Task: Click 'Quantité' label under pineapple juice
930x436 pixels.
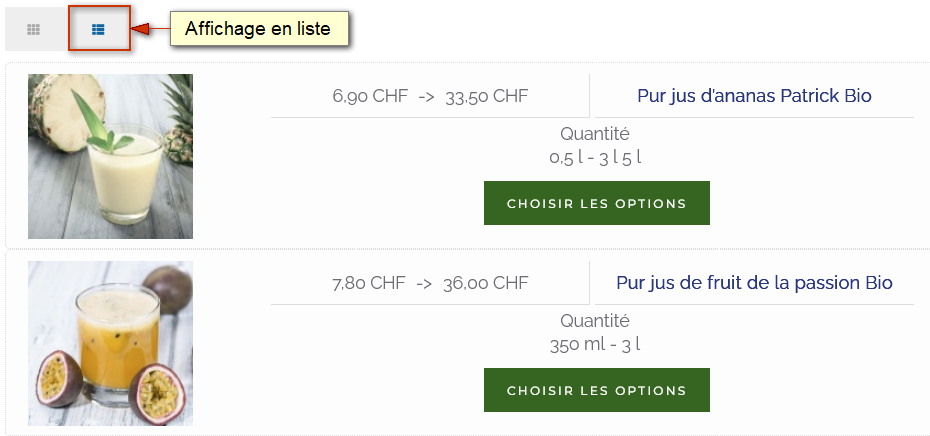Action: tap(595, 134)
